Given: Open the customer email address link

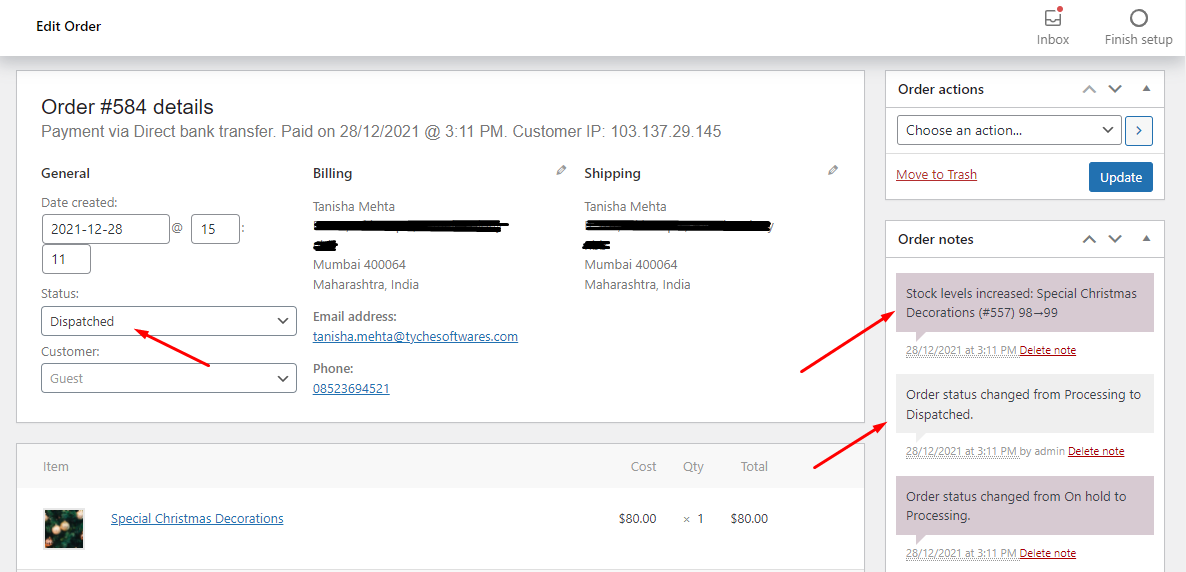Looking at the screenshot, I should [x=415, y=337].
